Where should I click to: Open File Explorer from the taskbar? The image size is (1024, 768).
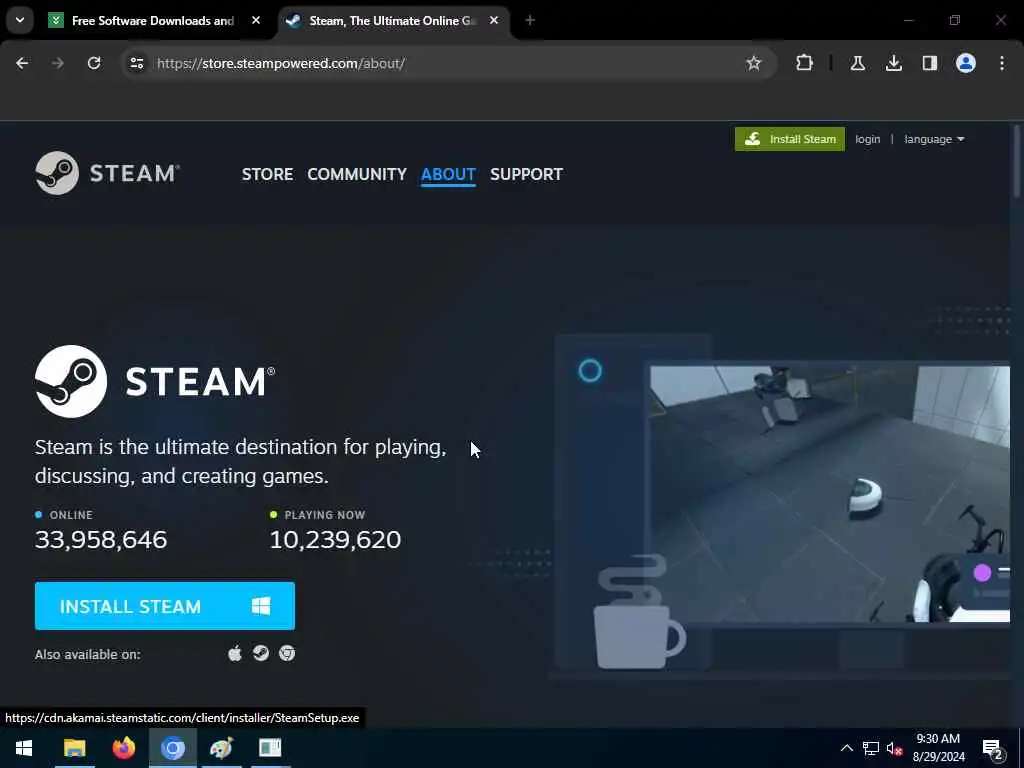click(x=74, y=748)
